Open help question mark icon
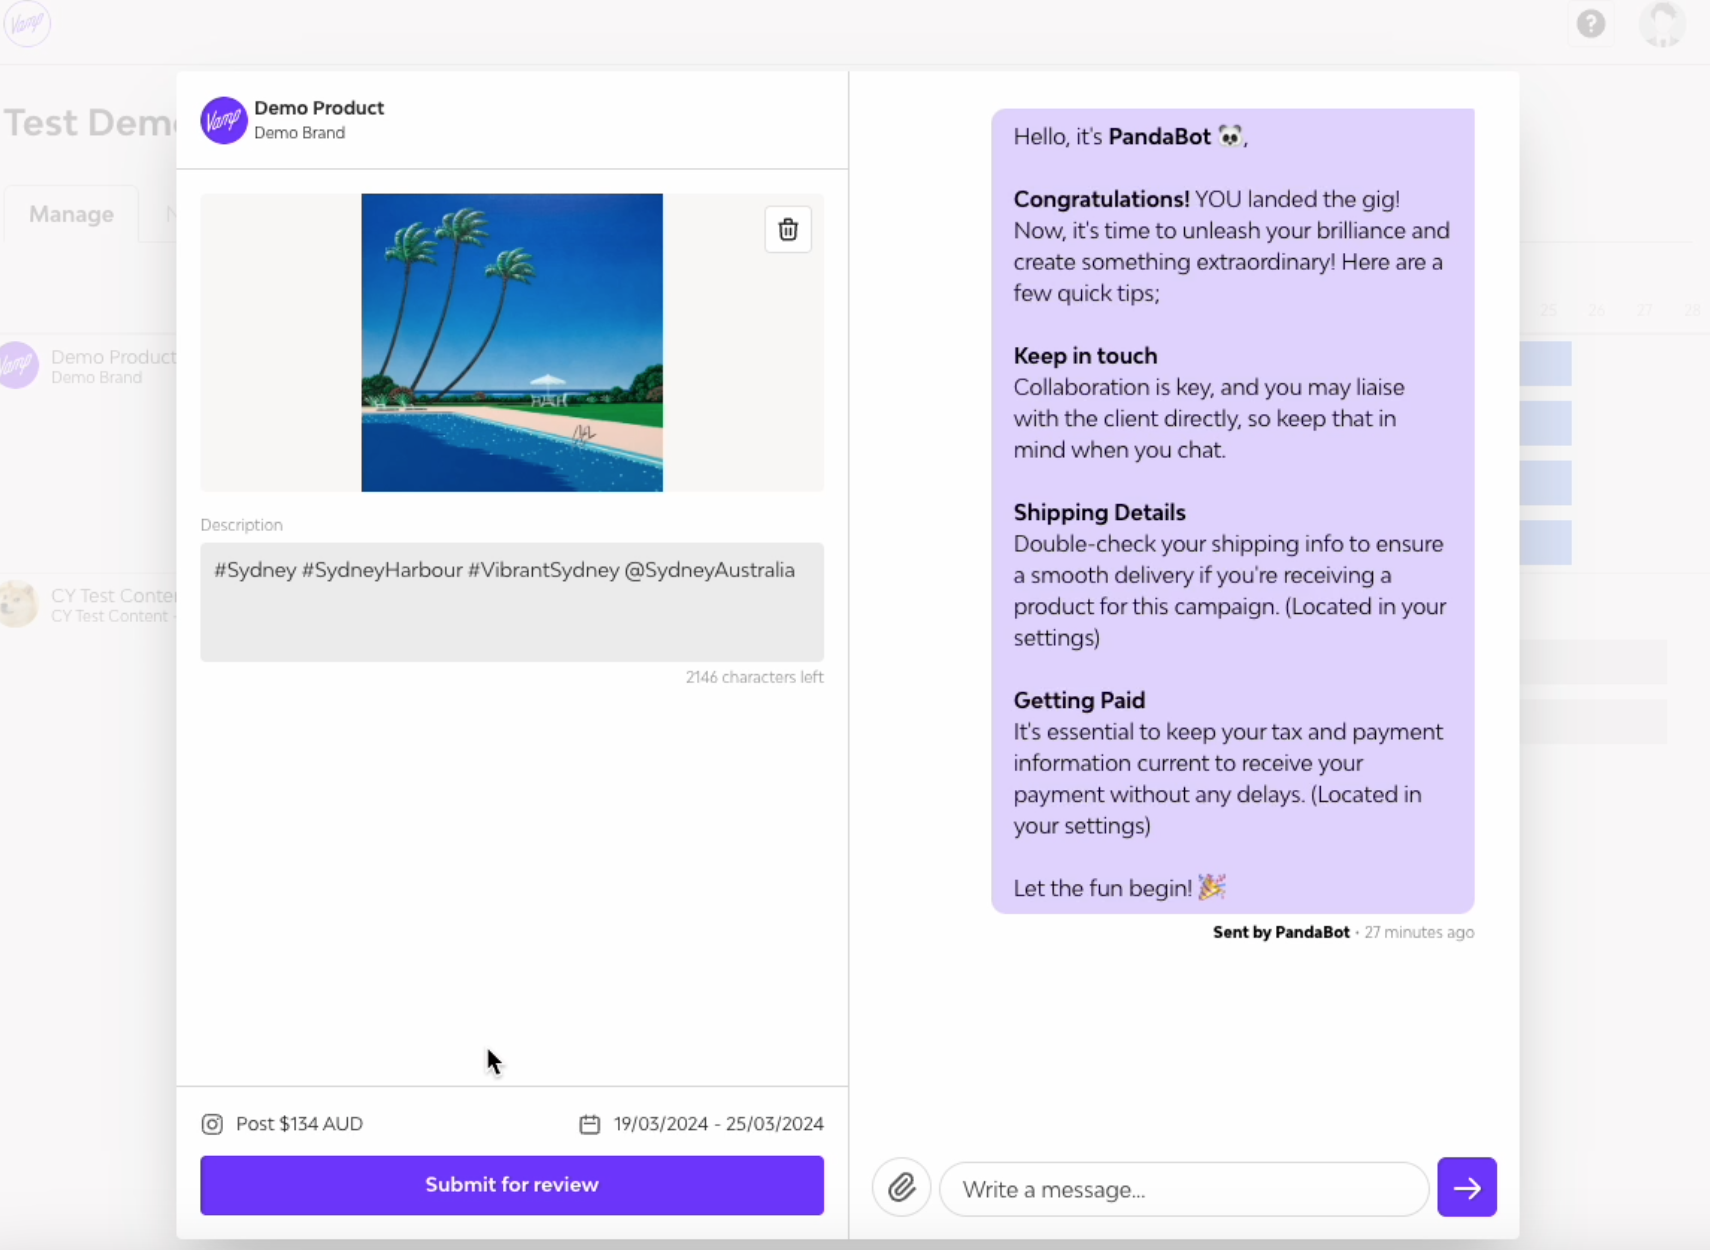Viewport: 1710px width, 1250px height. pos(1590,23)
